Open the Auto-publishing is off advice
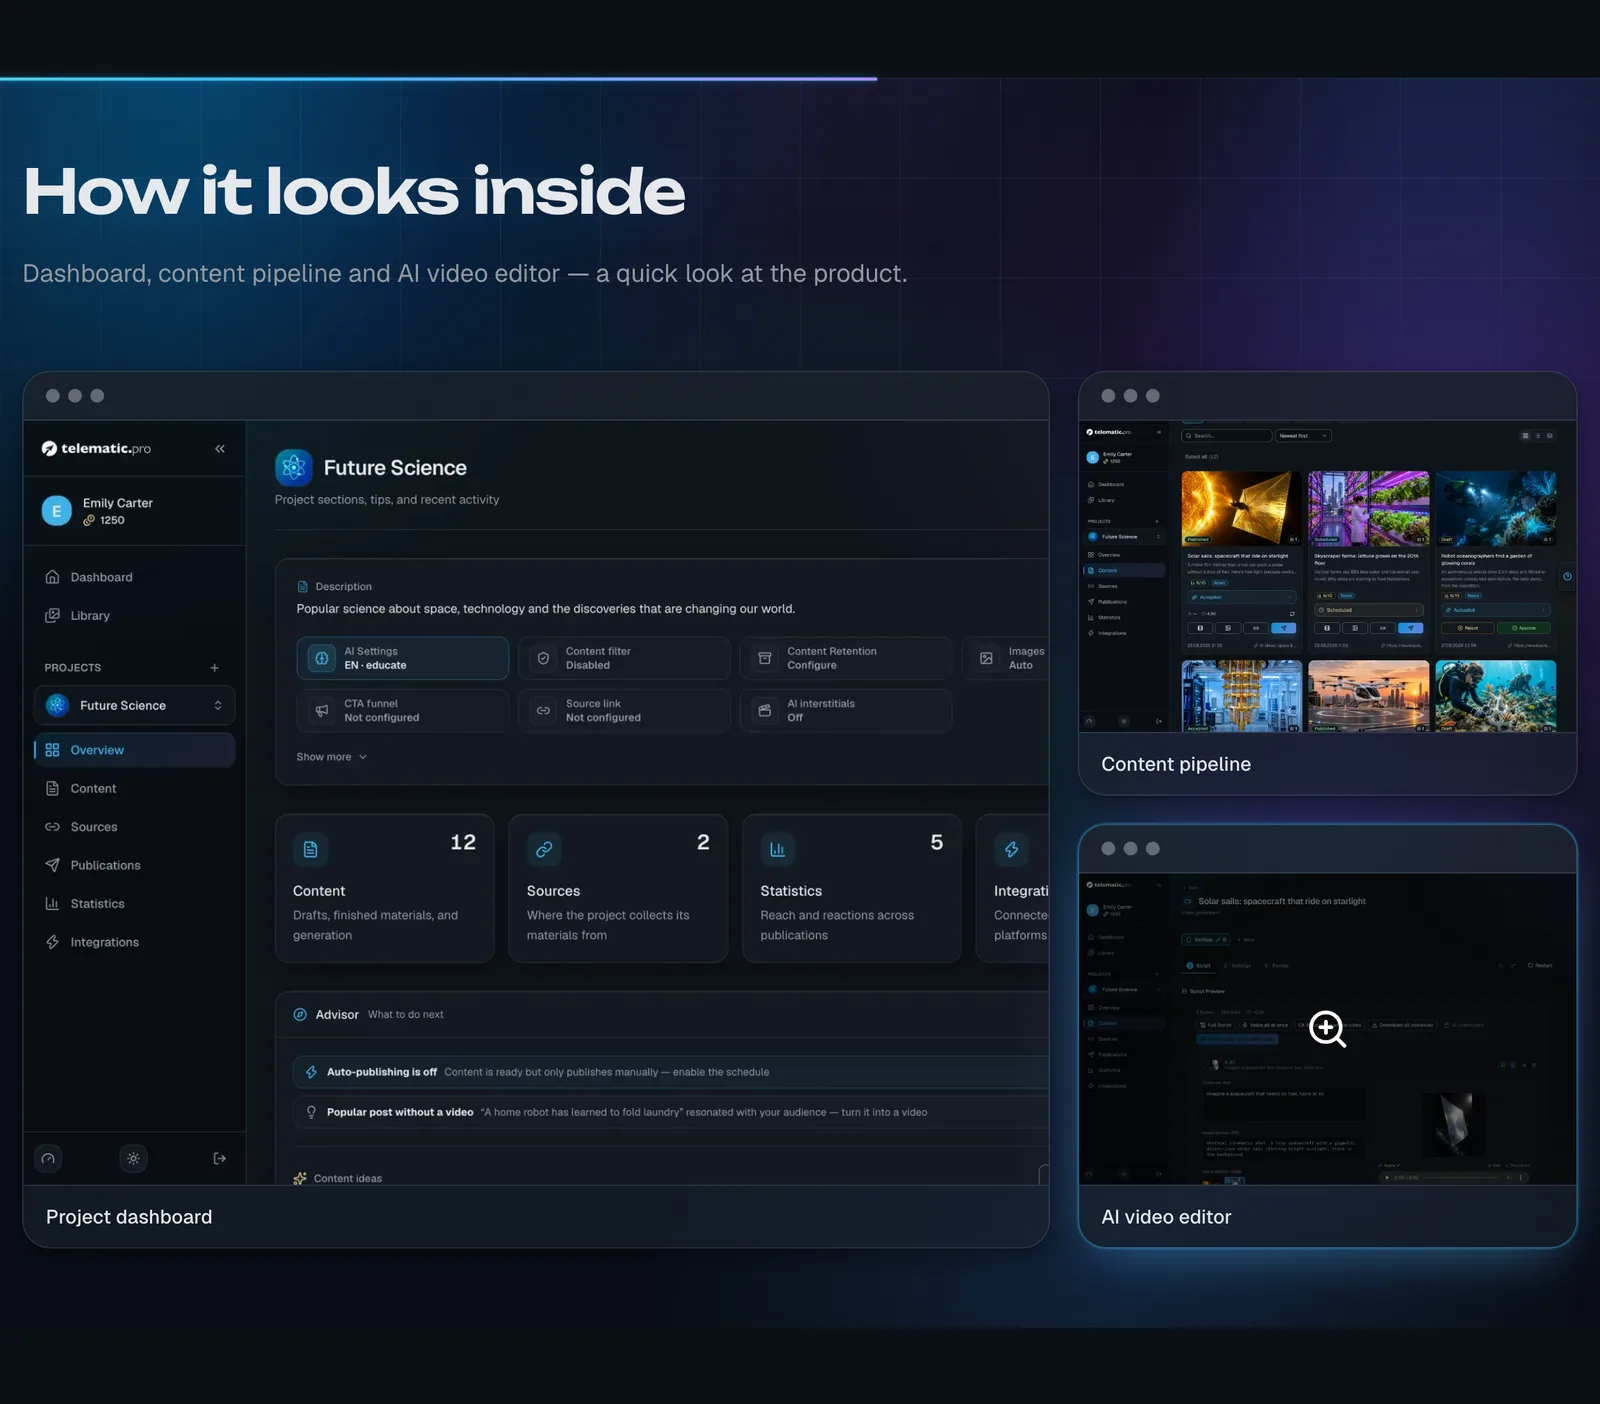 (670, 1072)
